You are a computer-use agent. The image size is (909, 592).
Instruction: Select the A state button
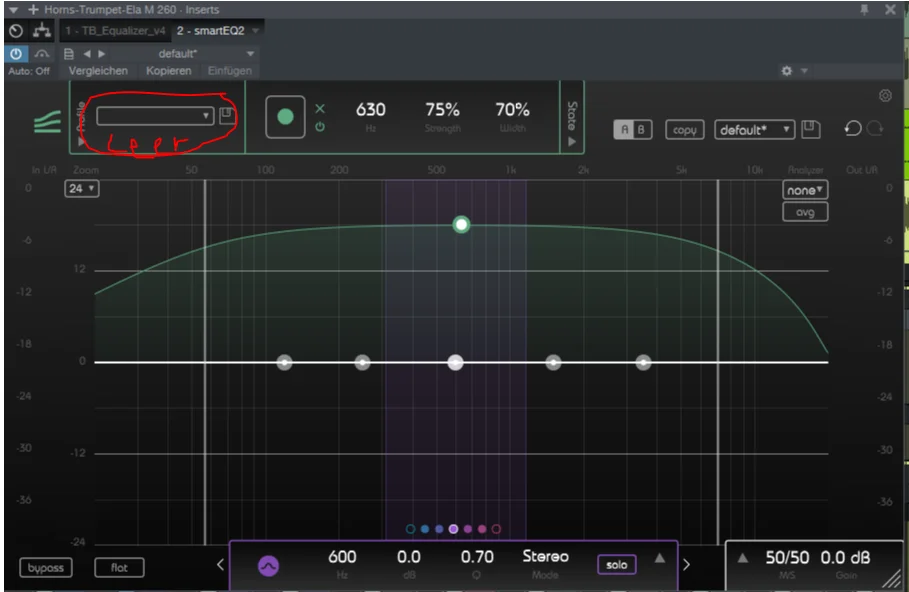[624, 129]
